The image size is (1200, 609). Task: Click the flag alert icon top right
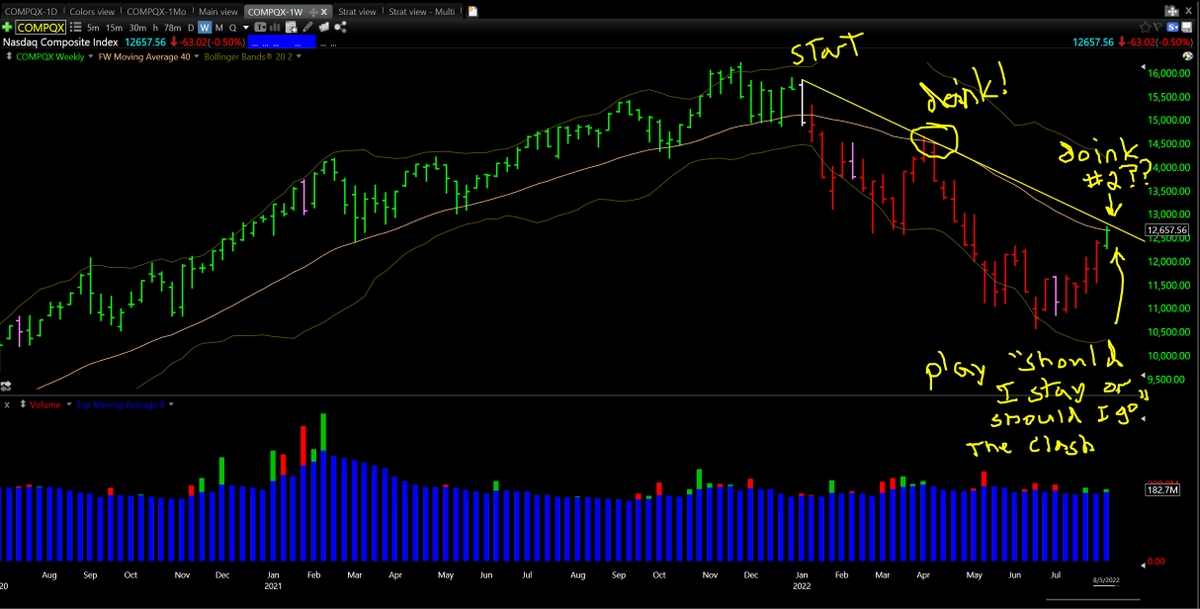pos(1158,26)
